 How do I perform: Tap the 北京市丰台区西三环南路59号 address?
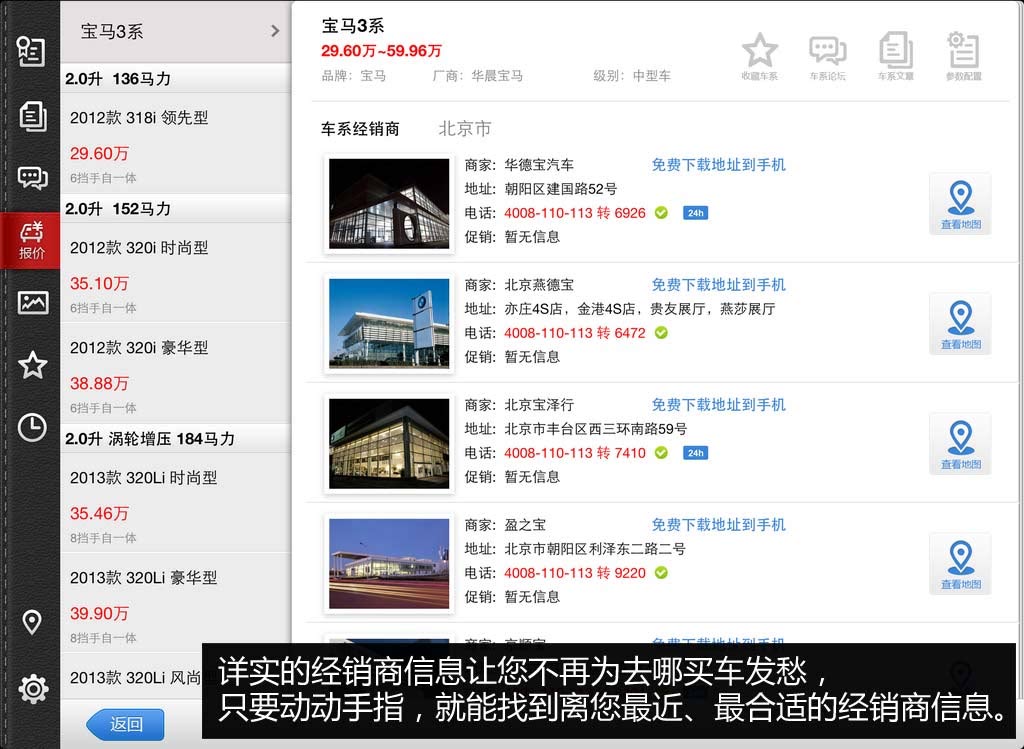point(596,429)
